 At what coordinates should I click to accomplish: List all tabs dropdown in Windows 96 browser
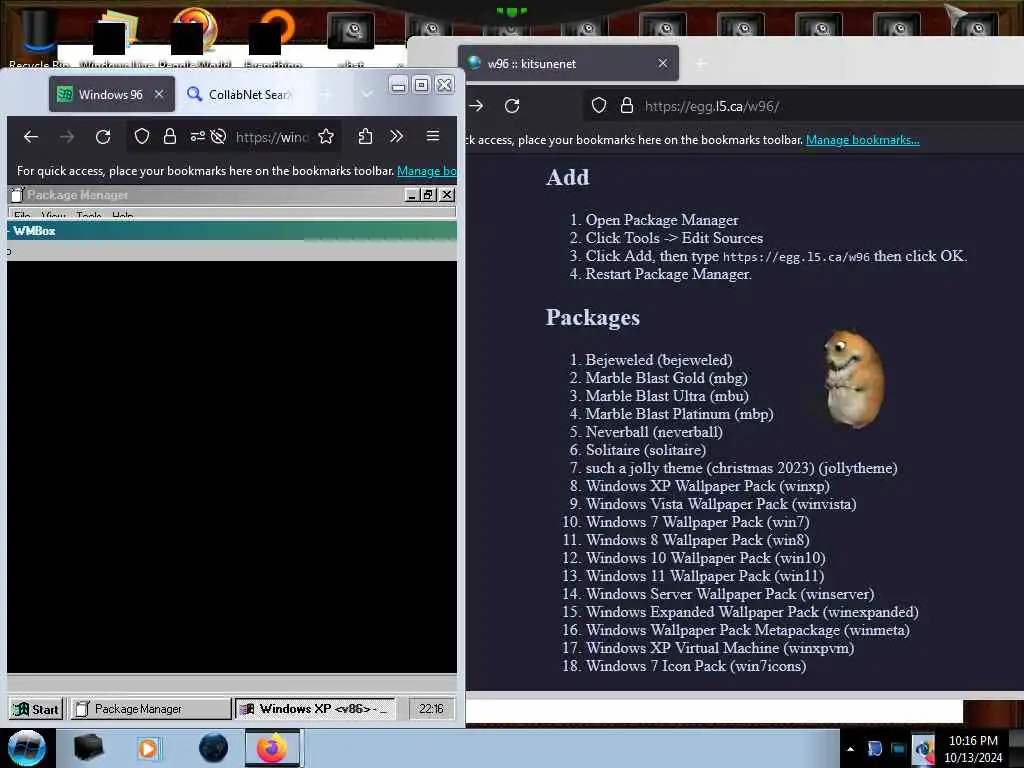click(368, 95)
